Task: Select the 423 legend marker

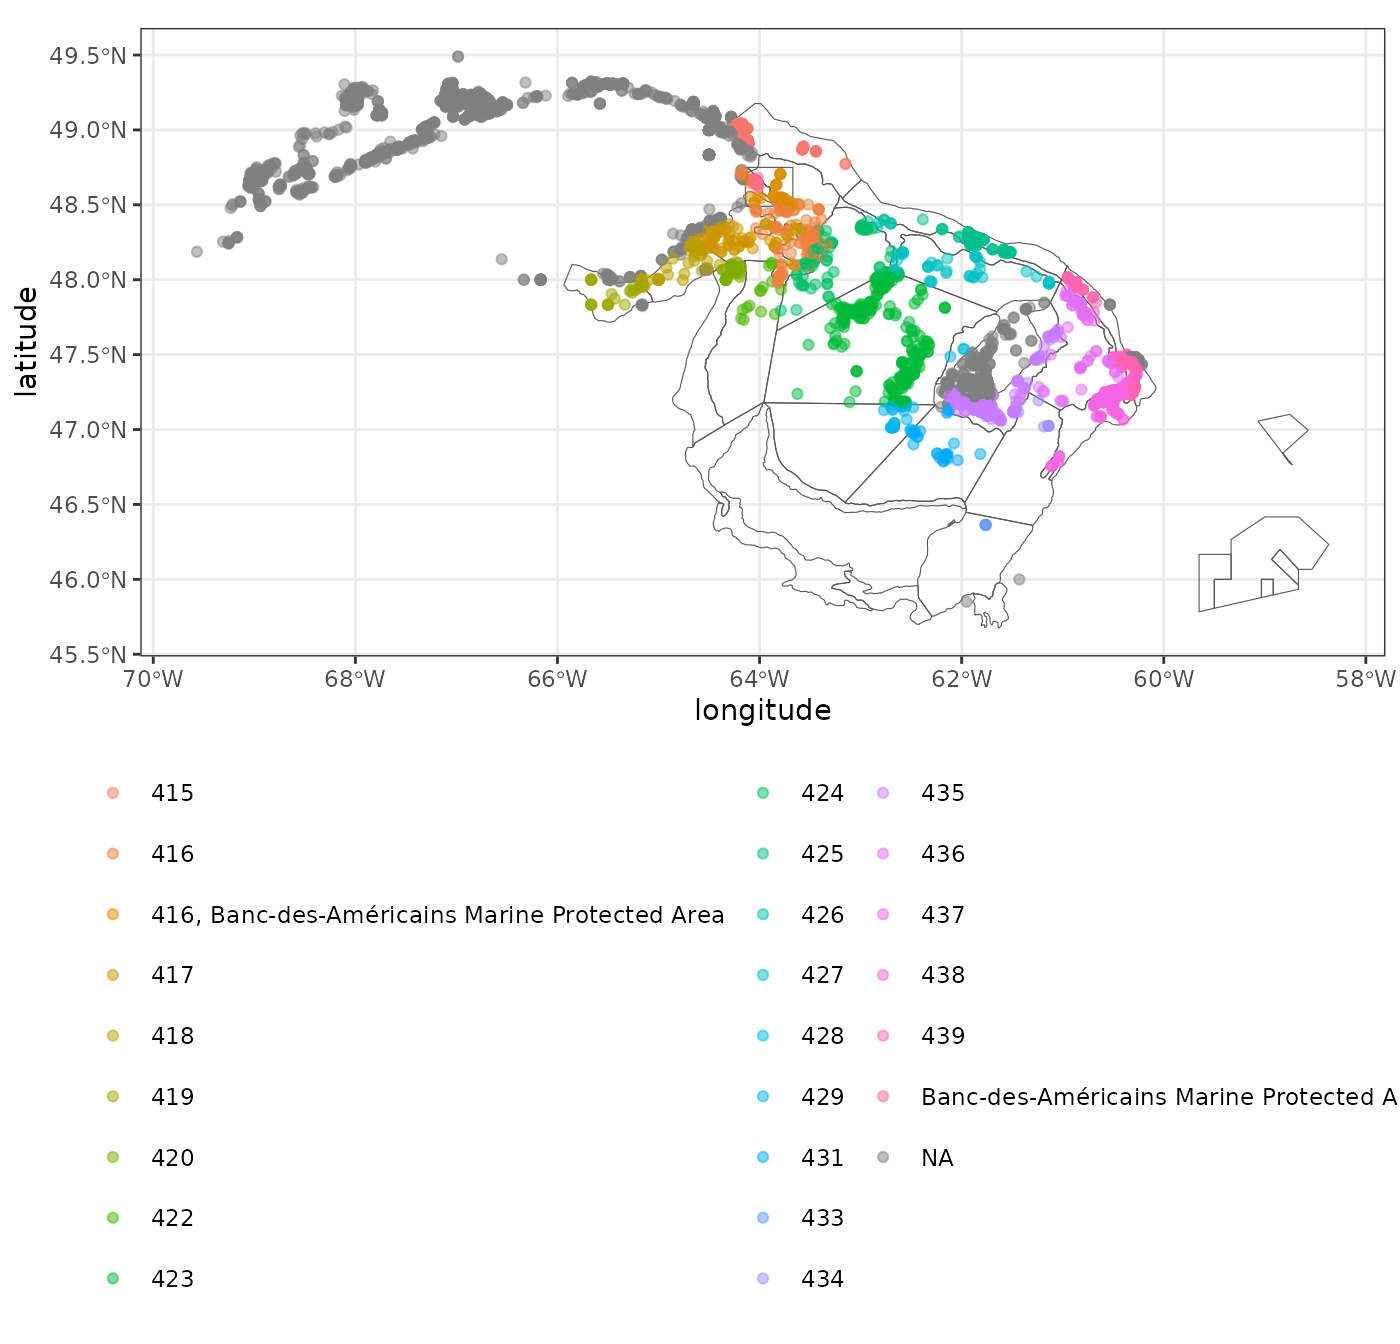Action: (x=113, y=1279)
